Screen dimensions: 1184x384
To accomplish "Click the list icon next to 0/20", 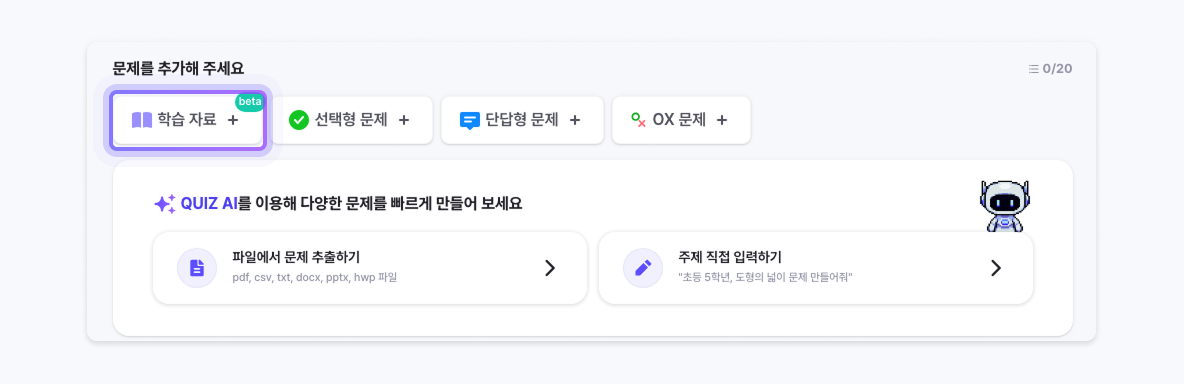I will click(1033, 69).
